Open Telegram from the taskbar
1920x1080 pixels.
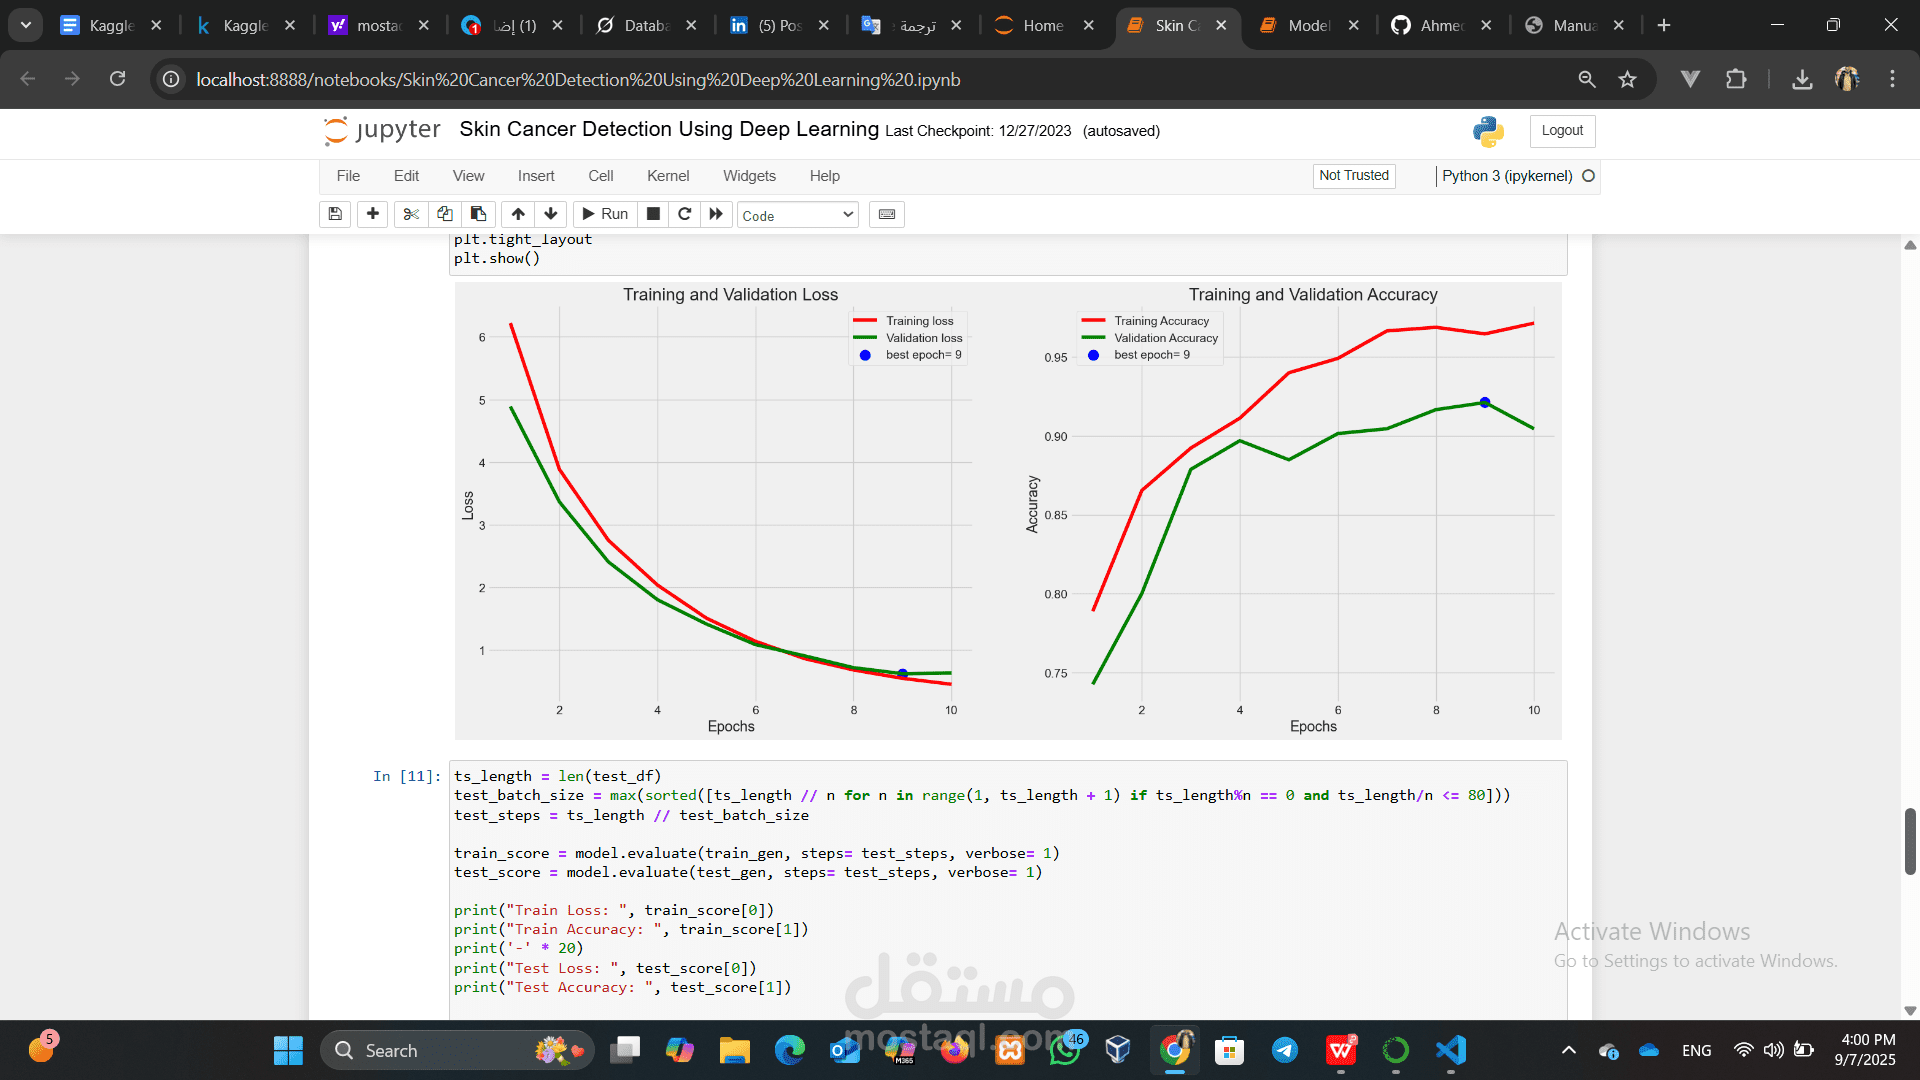coord(1285,1050)
